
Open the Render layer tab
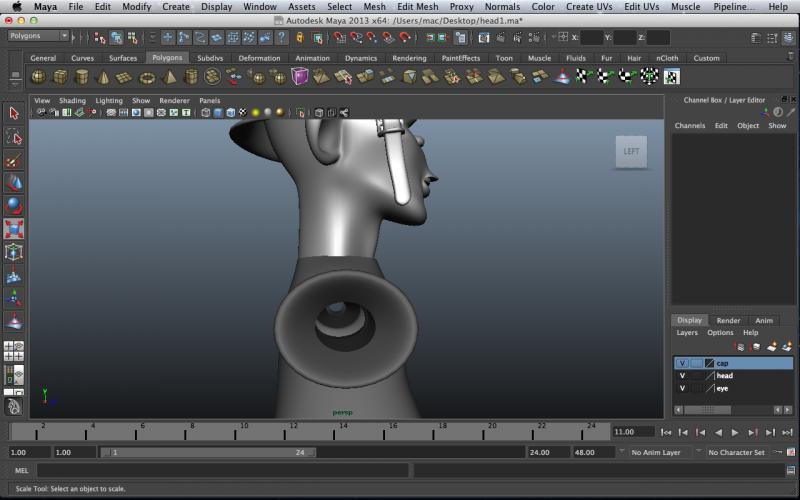tap(728, 320)
